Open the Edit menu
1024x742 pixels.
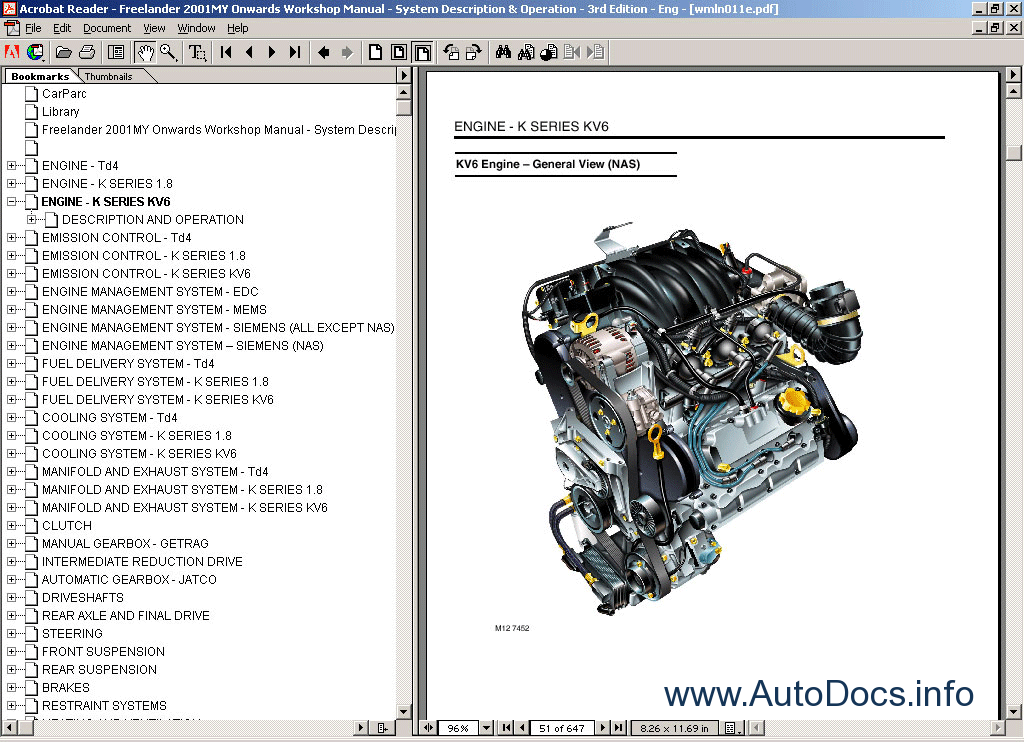62,28
